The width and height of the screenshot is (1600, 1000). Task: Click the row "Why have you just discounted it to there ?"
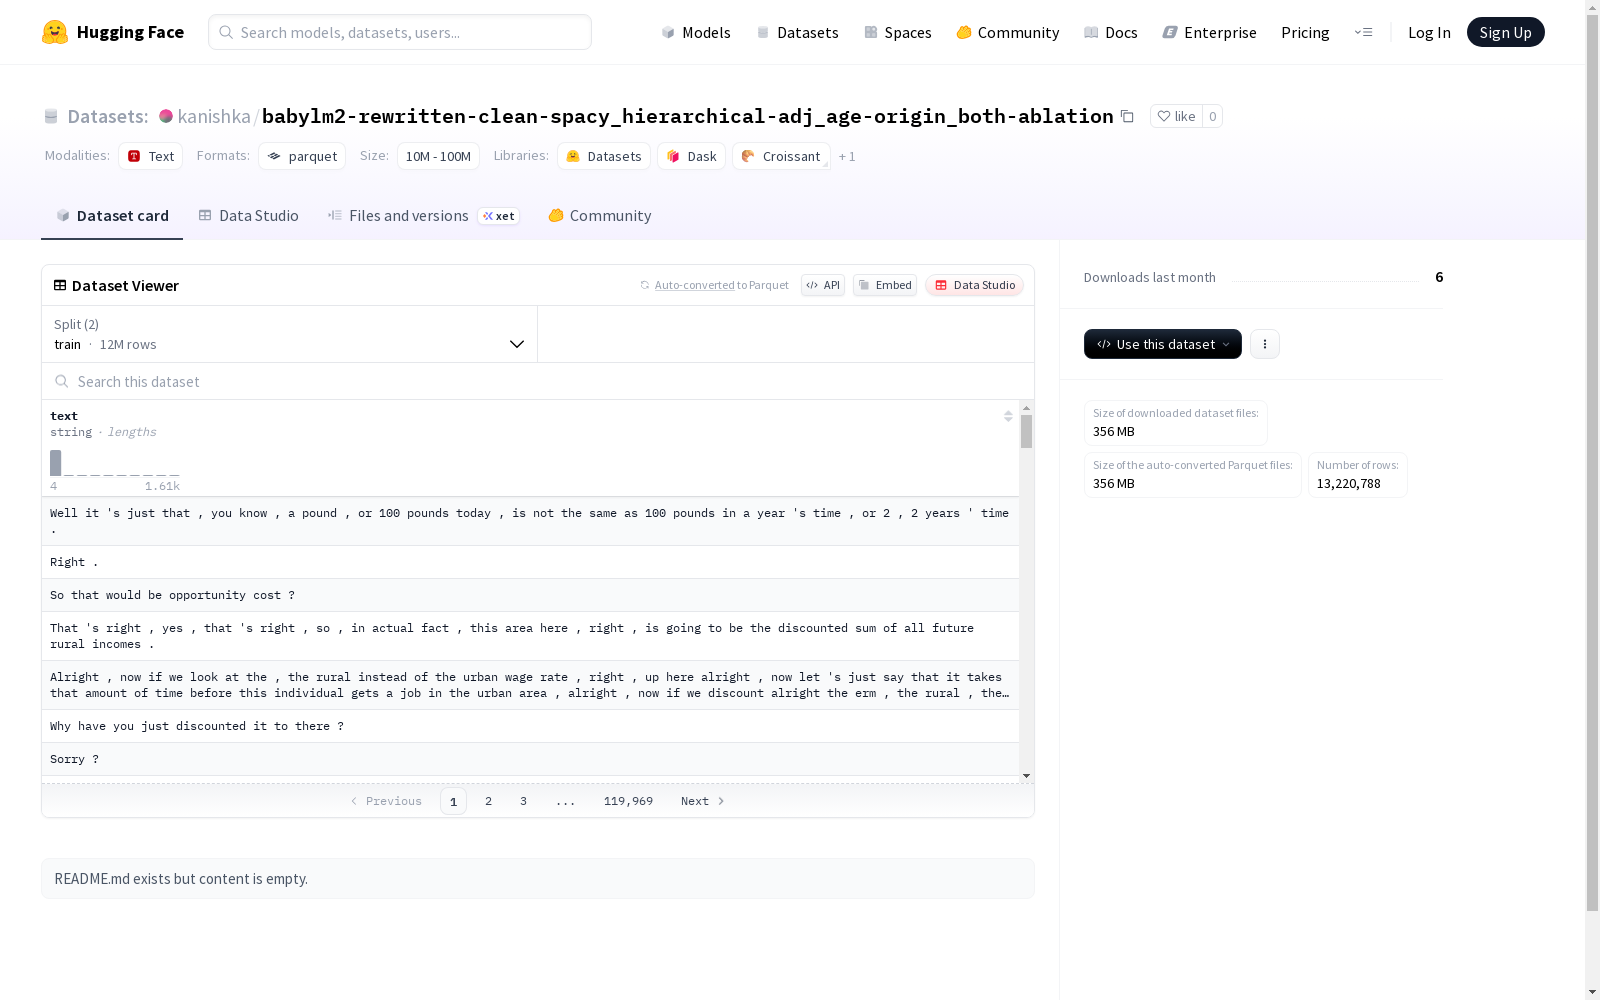pyautogui.click(x=530, y=726)
